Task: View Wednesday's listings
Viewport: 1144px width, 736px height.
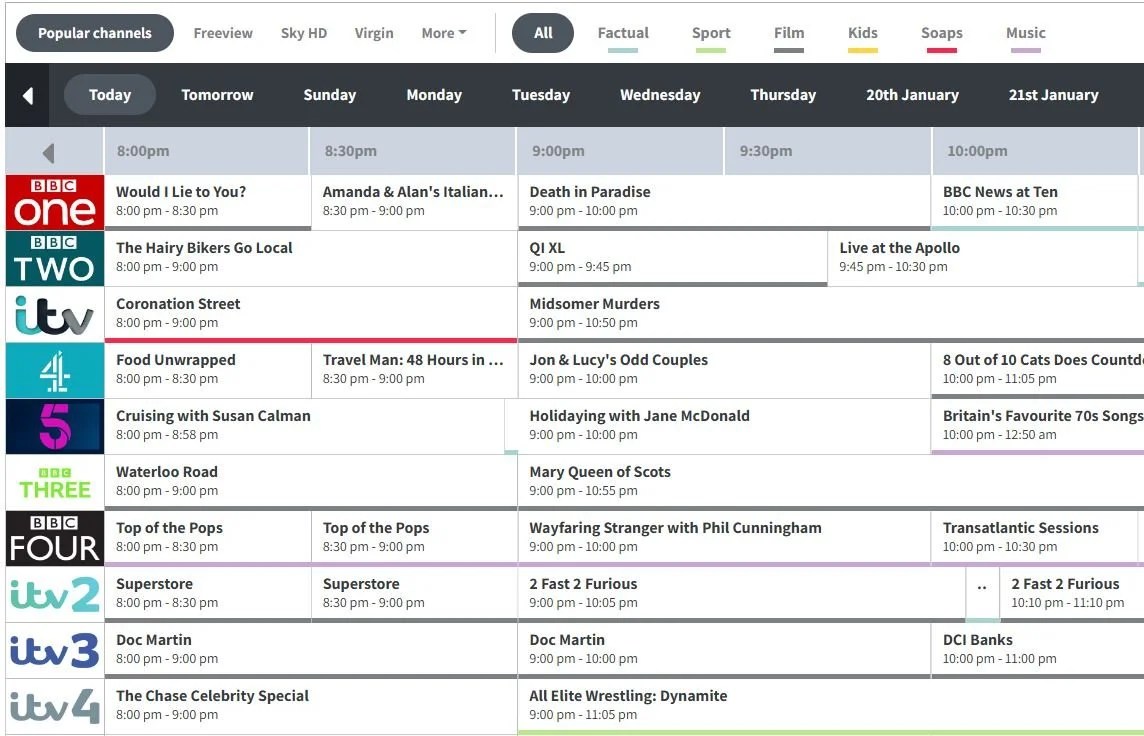Action: click(660, 95)
